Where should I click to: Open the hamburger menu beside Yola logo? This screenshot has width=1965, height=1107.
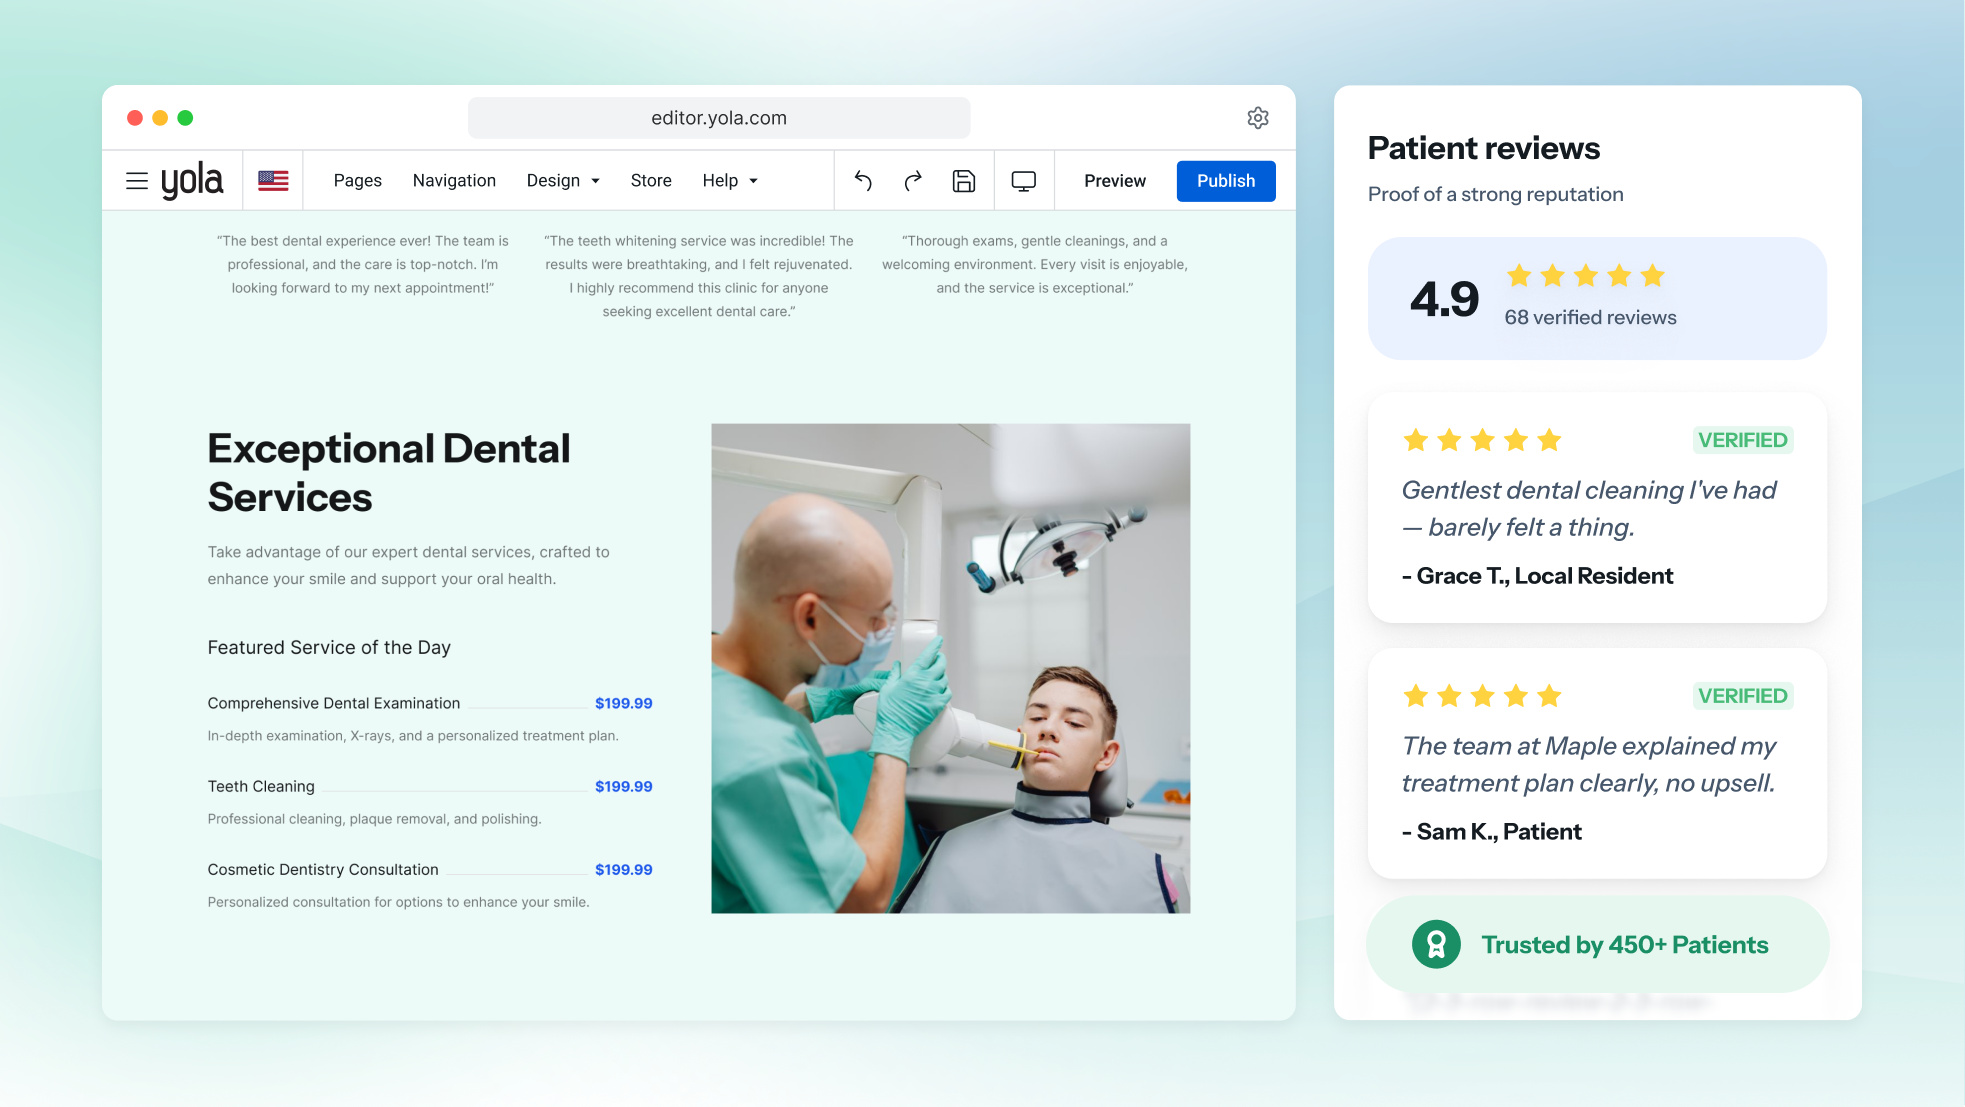point(137,181)
